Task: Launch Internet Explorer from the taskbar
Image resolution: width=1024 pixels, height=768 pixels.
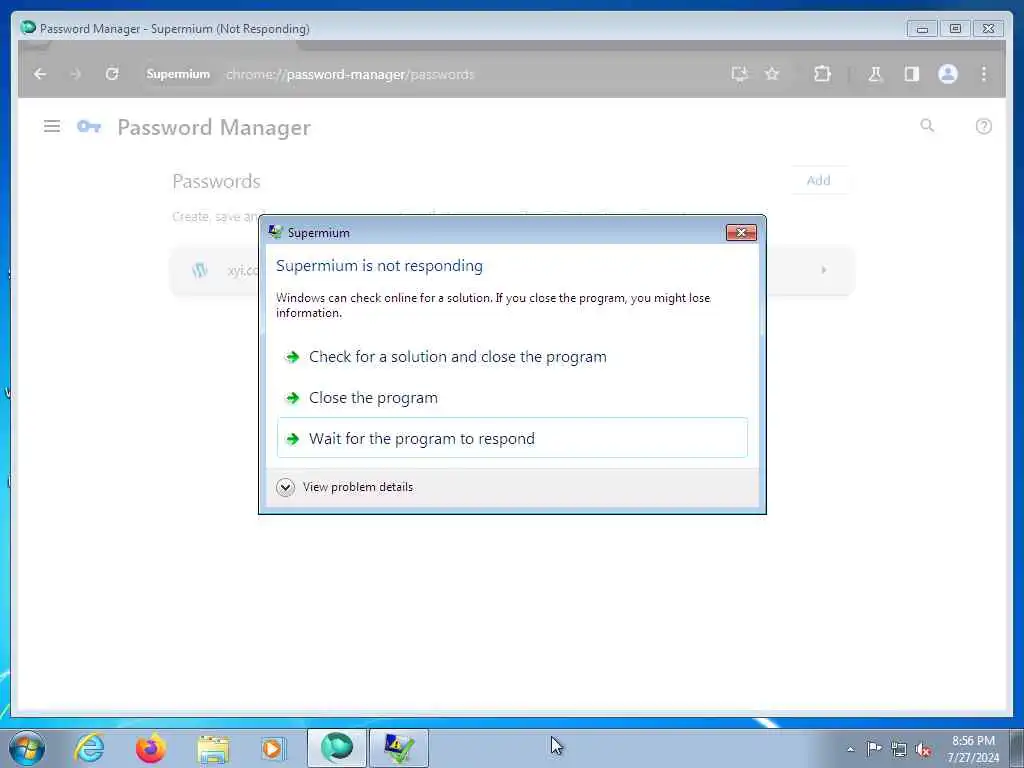Action: [x=89, y=748]
